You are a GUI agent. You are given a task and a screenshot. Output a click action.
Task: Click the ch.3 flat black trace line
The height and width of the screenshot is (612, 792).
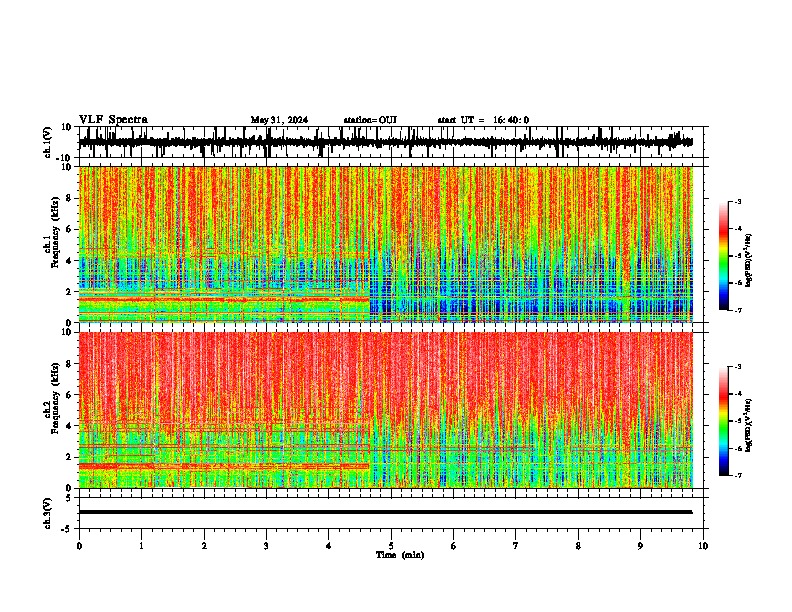pos(385,512)
